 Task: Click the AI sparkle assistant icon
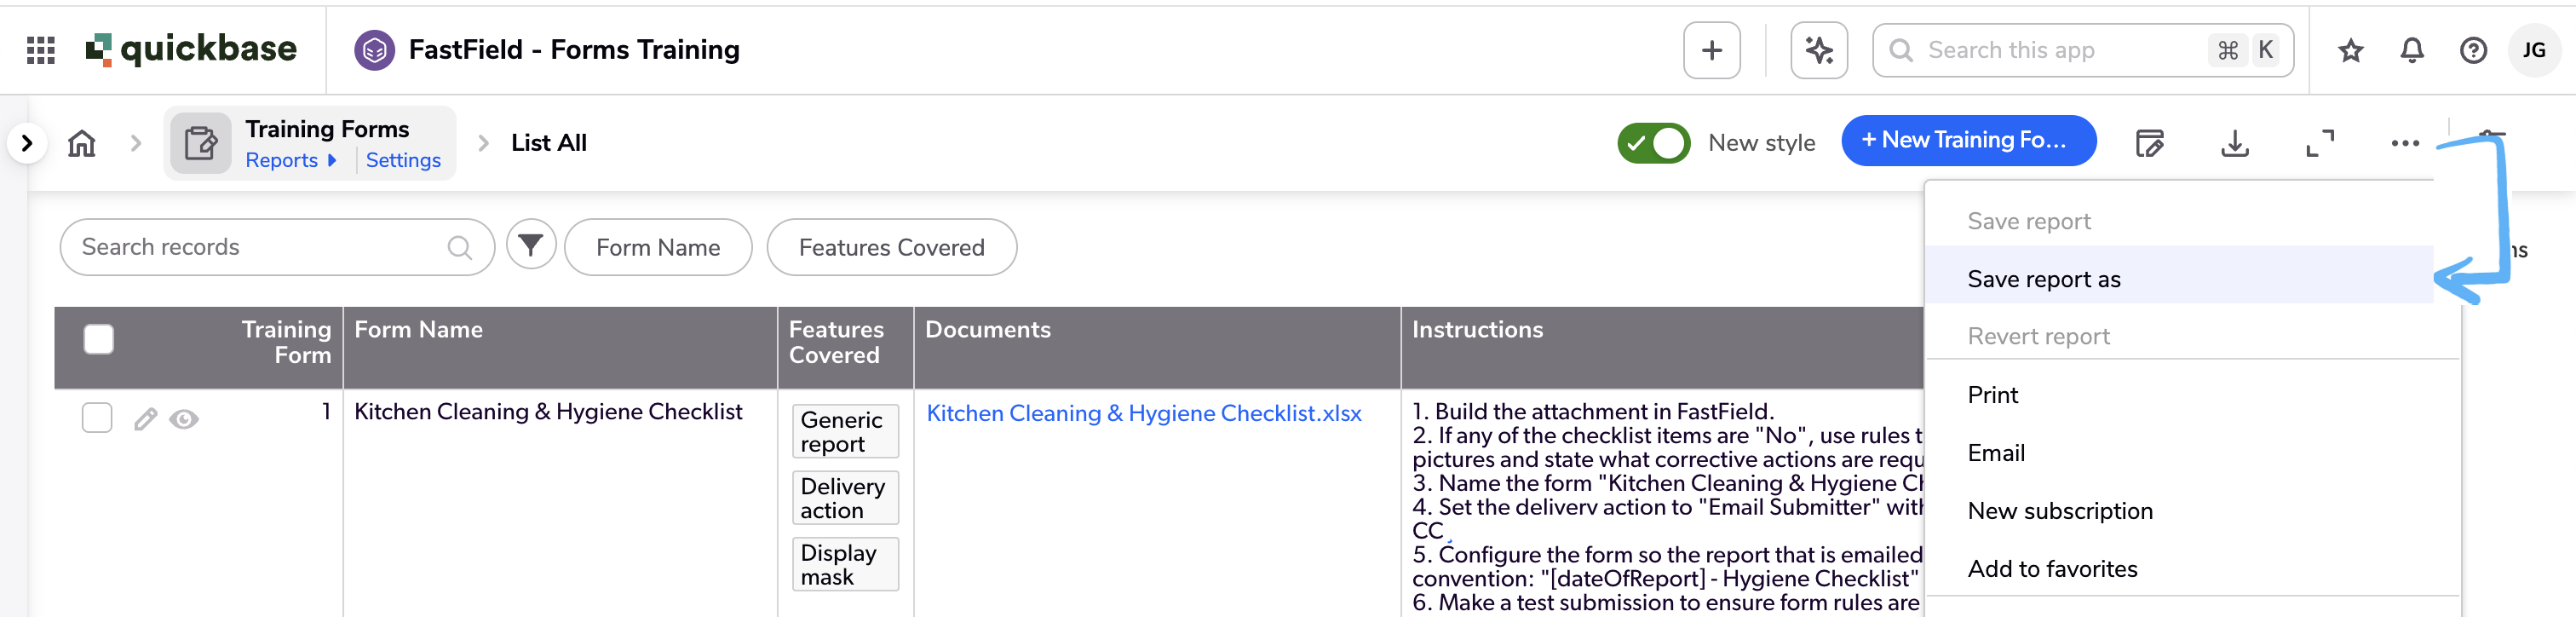pos(1818,50)
